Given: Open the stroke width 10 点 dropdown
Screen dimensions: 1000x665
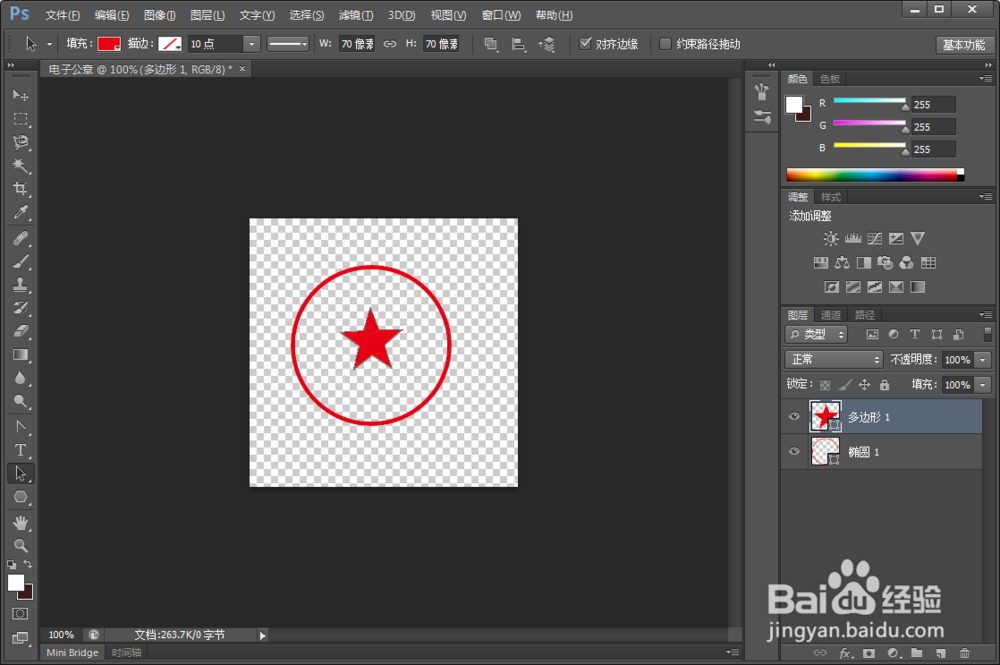Looking at the screenshot, I should 251,44.
